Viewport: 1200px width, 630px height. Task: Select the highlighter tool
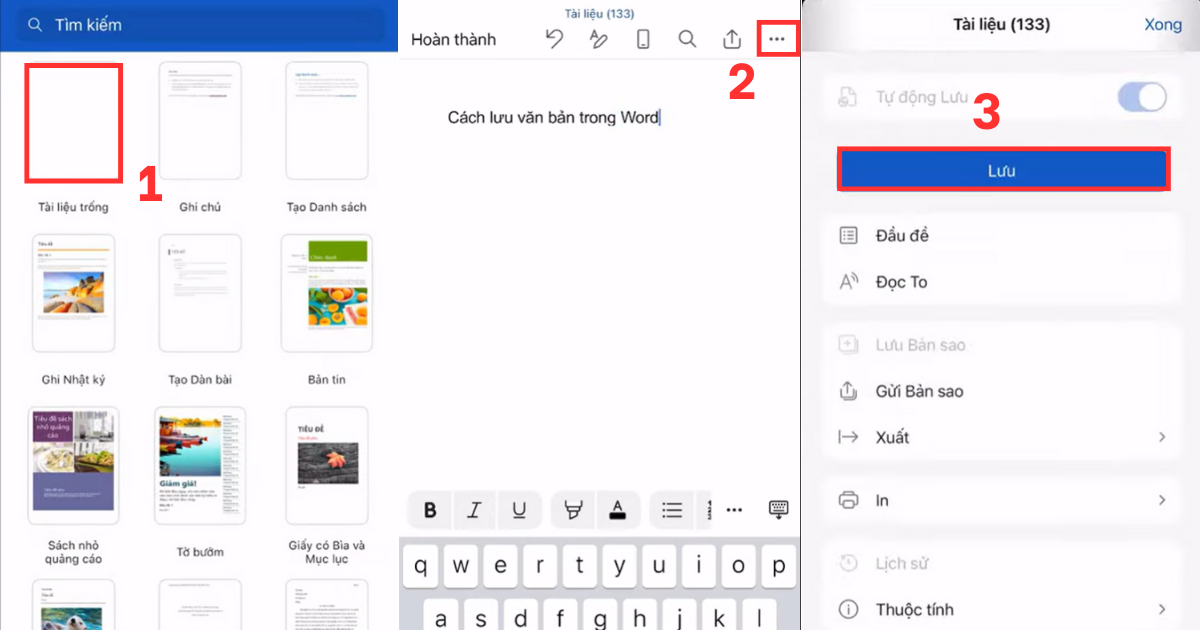pyautogui.click(x=572, y=510)
